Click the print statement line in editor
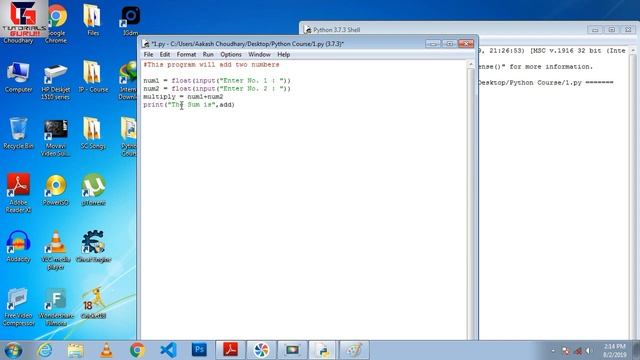This screenshot has height=360, width=640. coord(189,105)
